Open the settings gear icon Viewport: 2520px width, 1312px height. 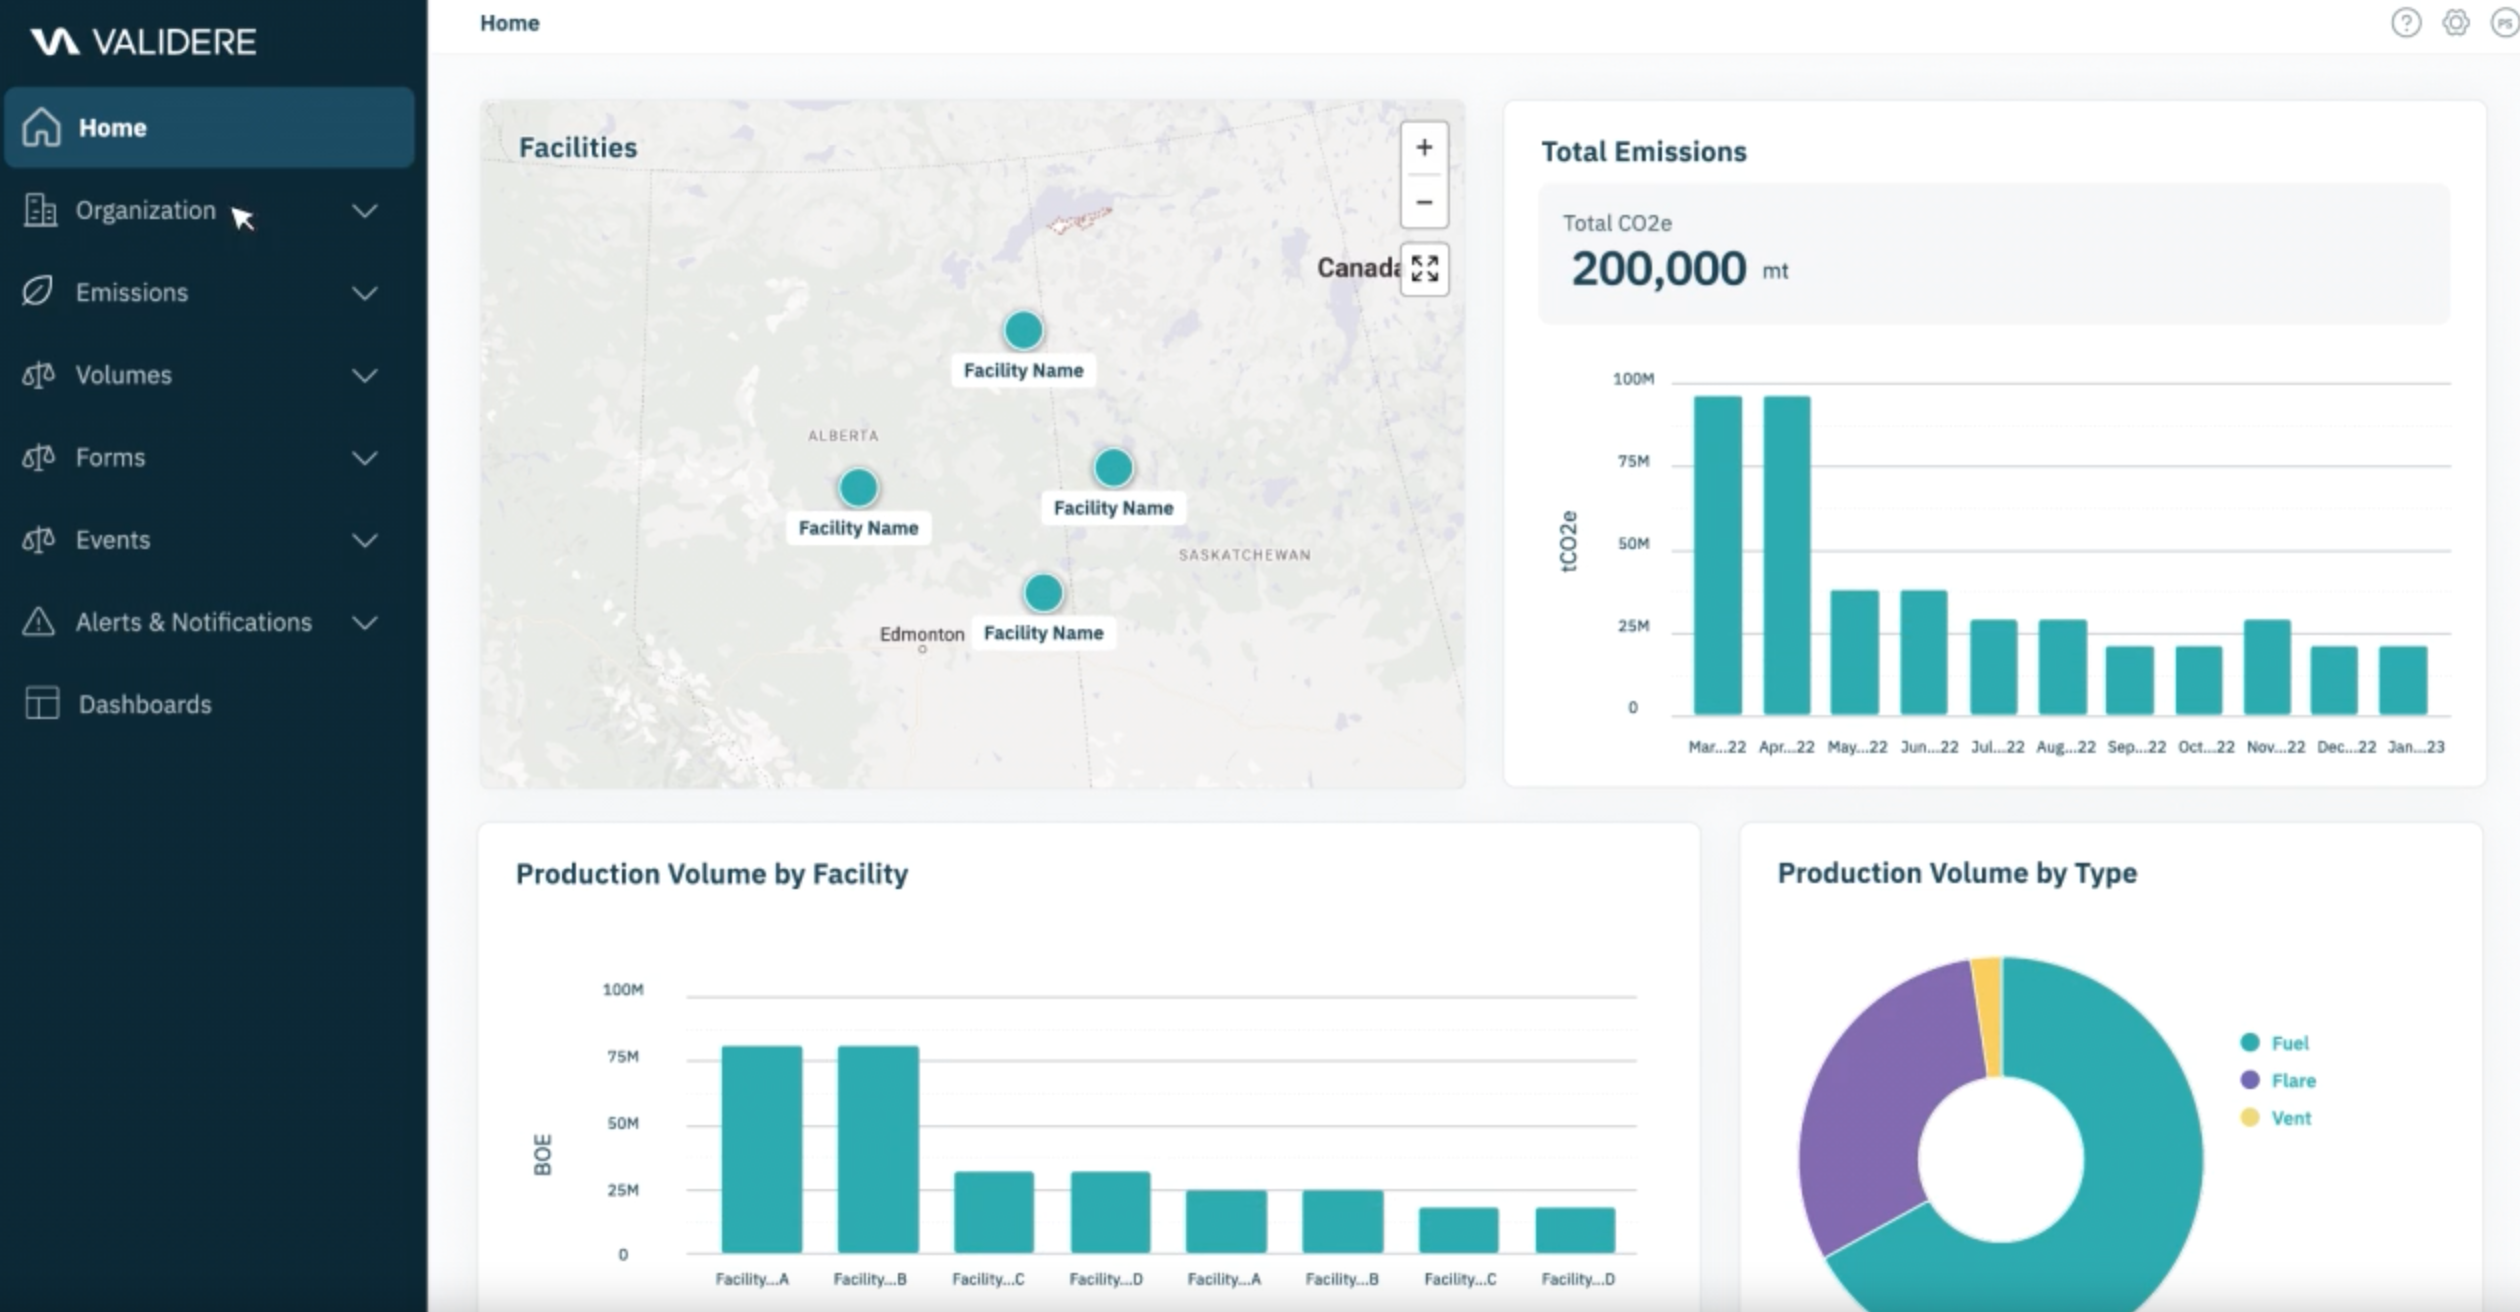(2456, 22)
